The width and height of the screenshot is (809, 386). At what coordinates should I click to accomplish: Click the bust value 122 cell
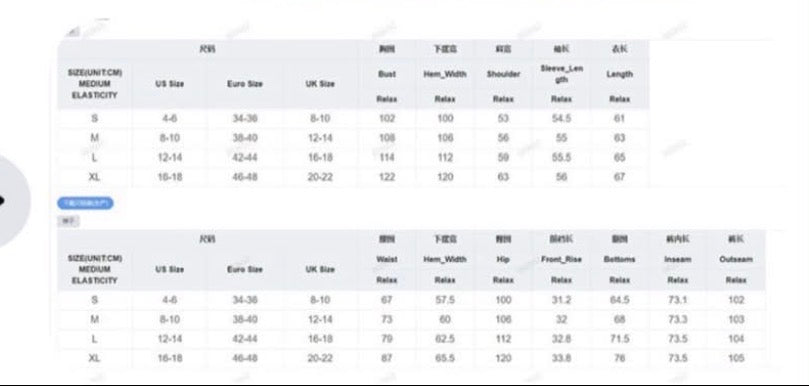point(387,177)
